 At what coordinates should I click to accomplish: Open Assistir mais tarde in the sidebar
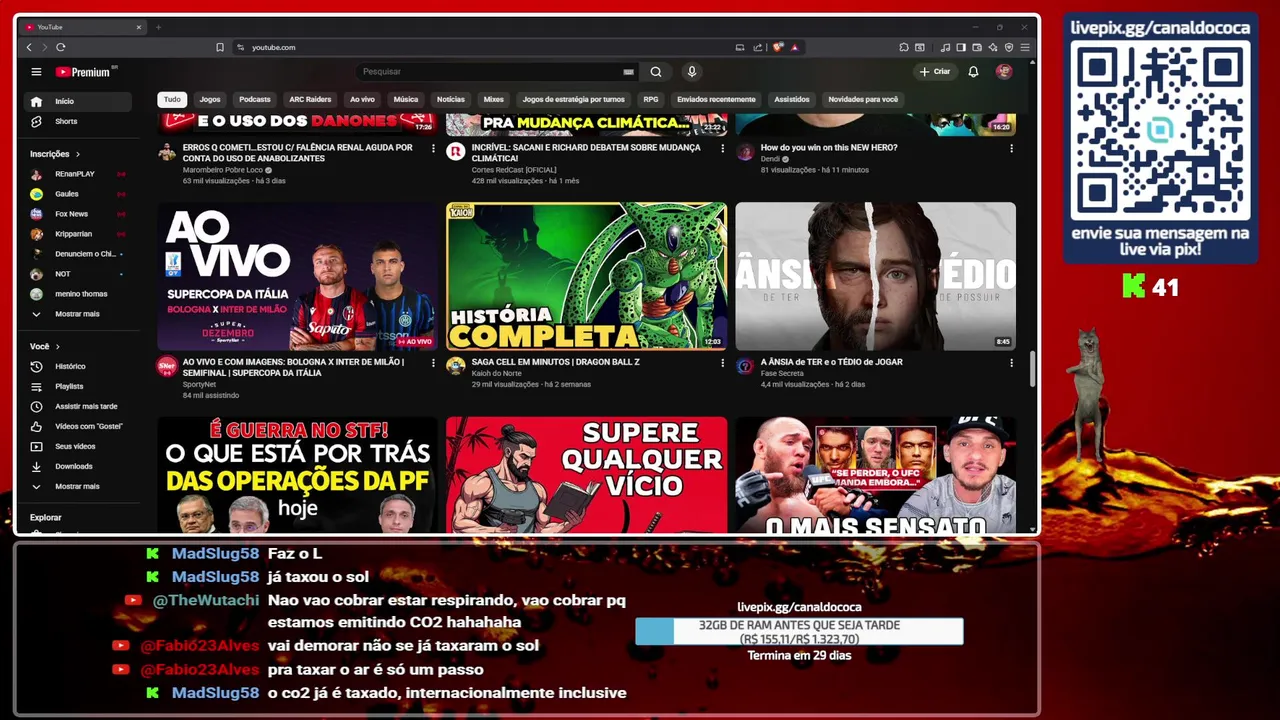coord(77,406)
